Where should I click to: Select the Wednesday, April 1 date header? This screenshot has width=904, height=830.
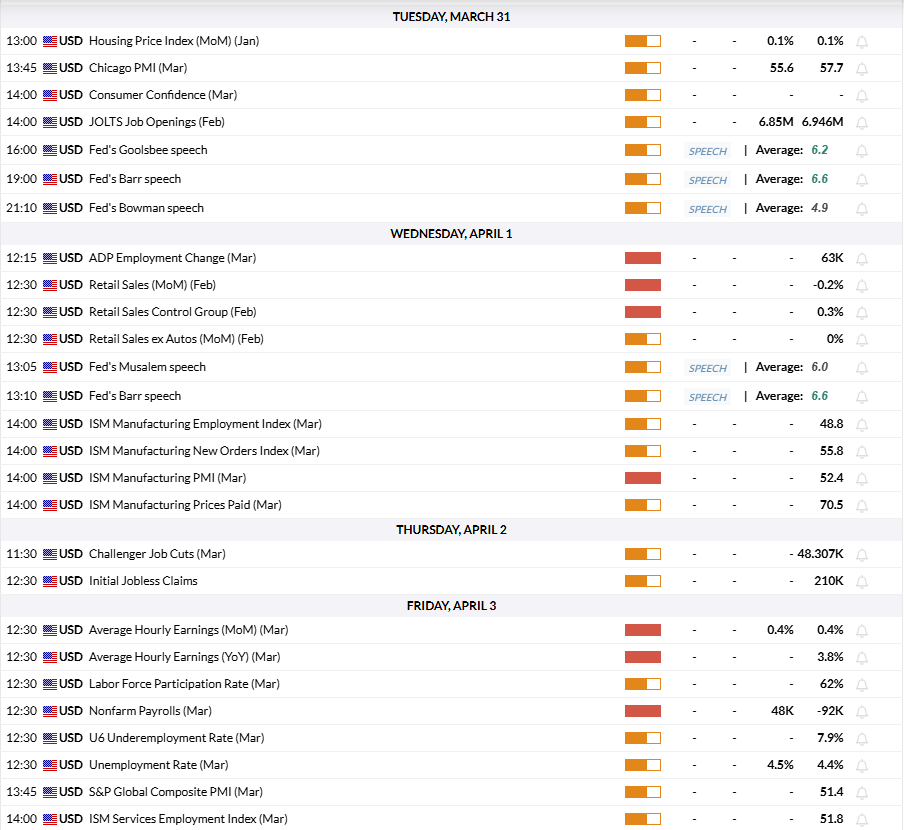451,233
